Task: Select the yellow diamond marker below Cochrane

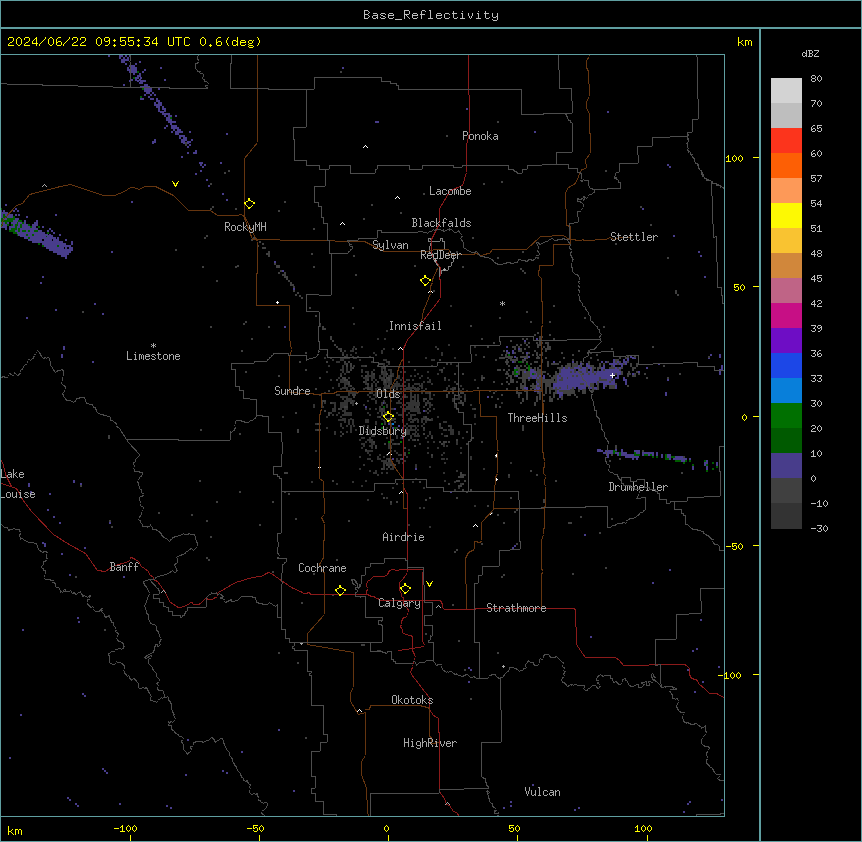Action: pyautogui.click(x=340, y=590)
